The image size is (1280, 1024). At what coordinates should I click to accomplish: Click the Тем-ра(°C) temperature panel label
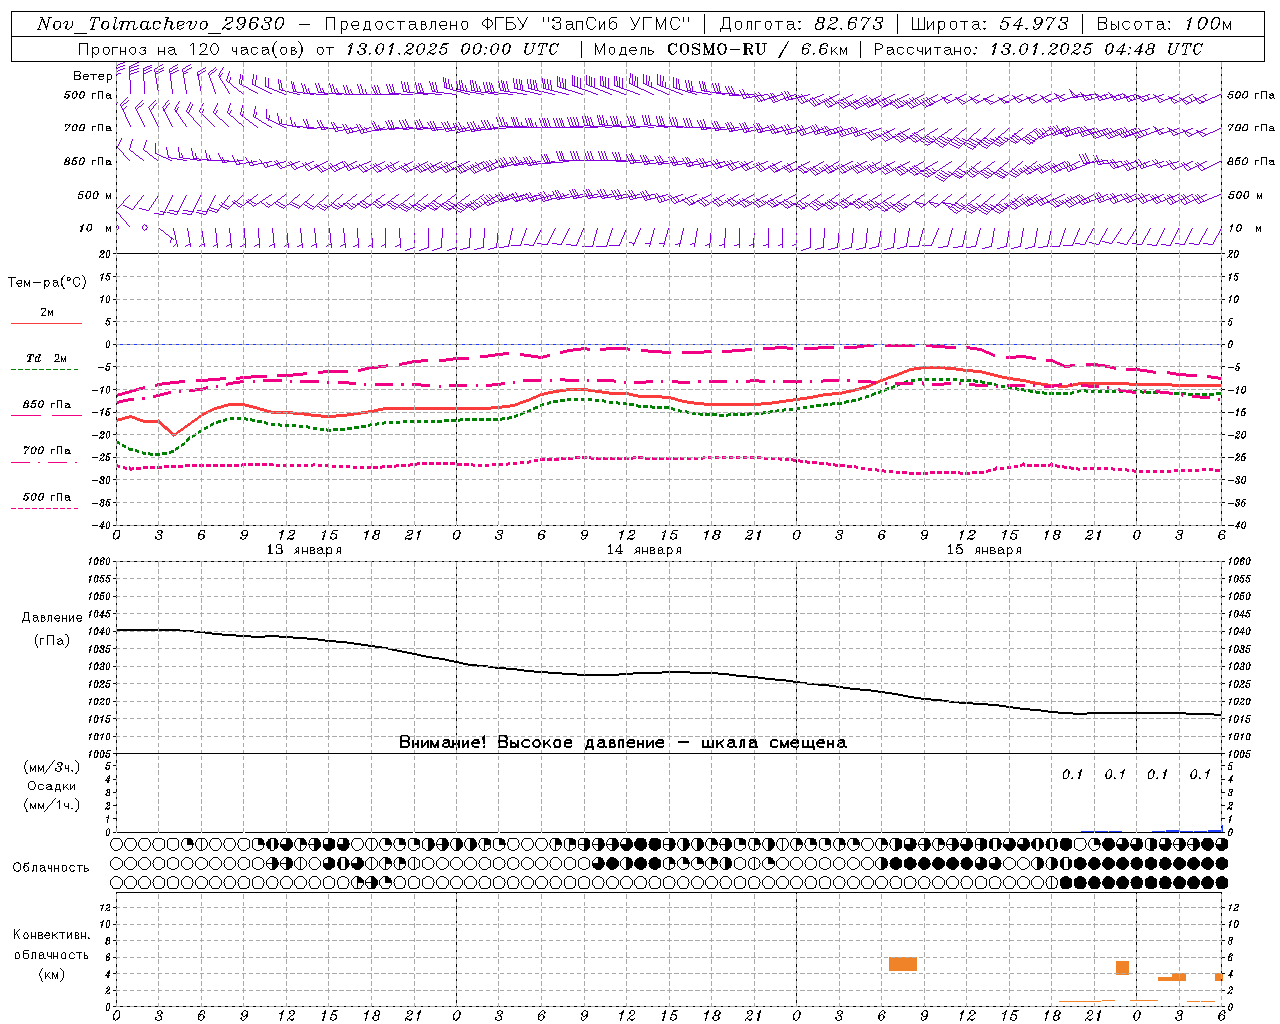[47, 283]
